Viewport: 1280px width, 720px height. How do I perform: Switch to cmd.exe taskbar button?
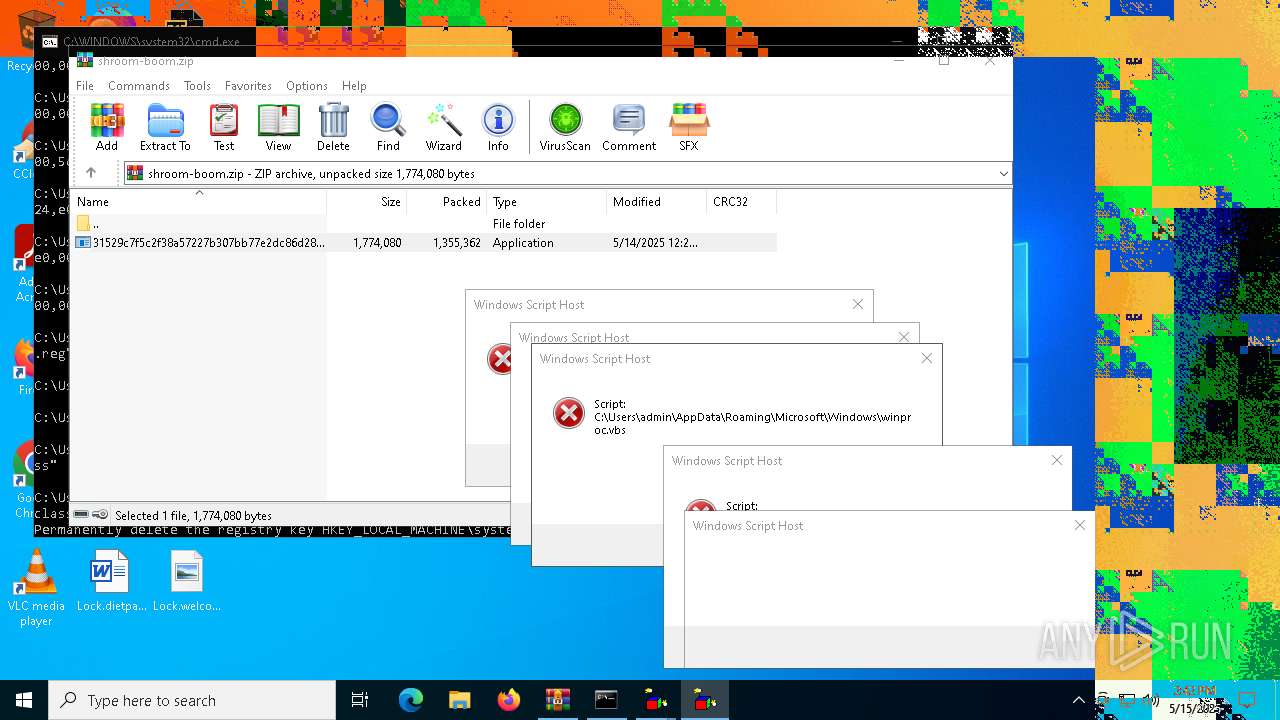[607, 700]
